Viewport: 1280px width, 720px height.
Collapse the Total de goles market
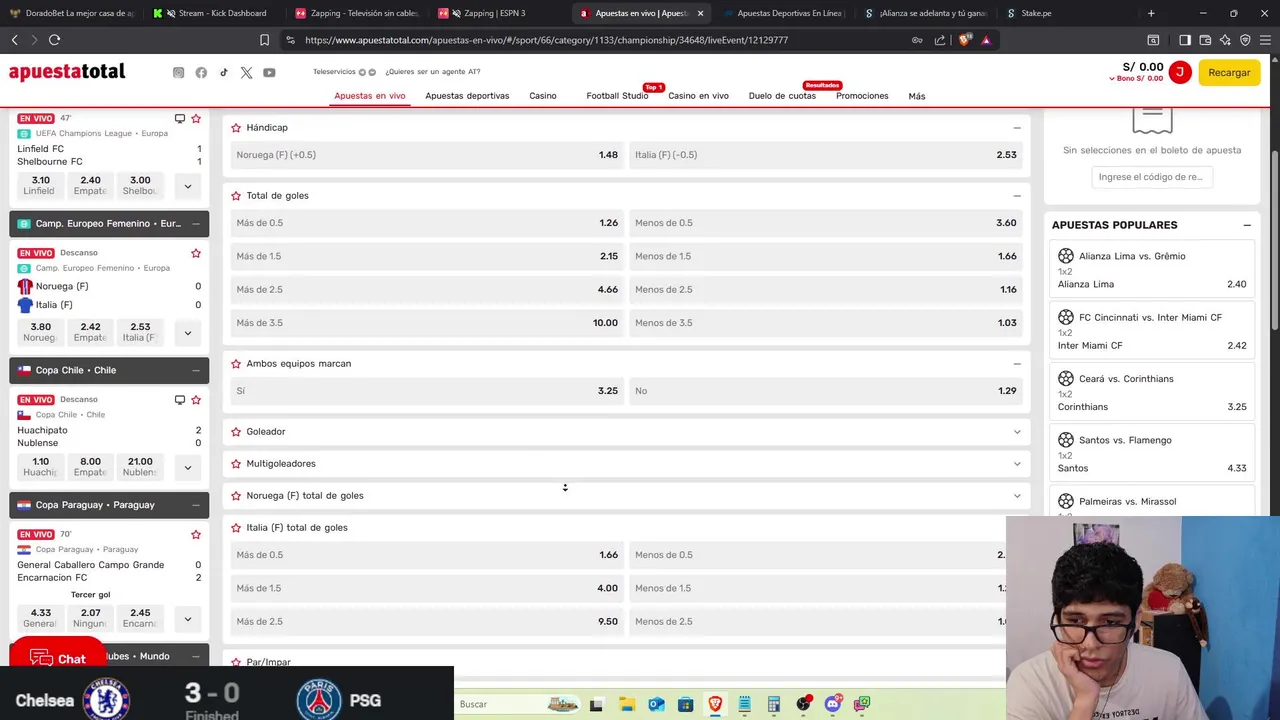[x=1017, y=196]
